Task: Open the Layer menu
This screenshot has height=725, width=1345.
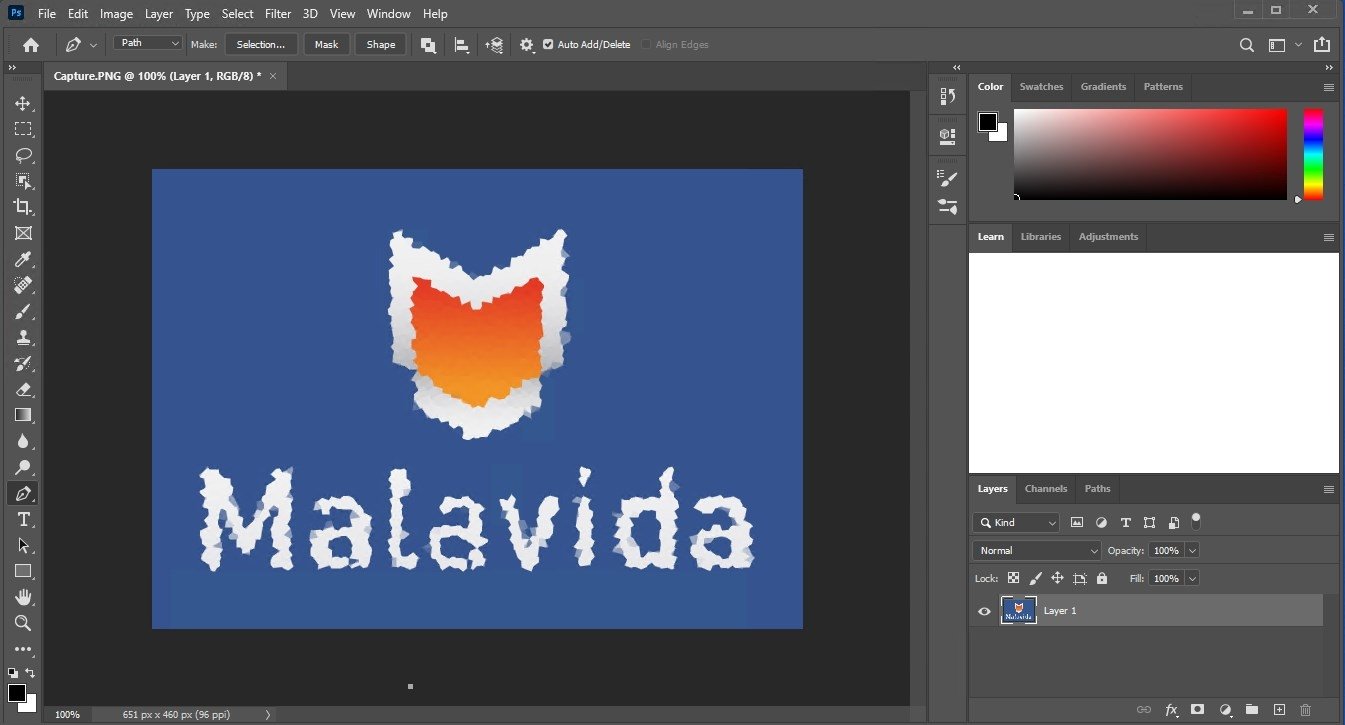Action: pyautogui.click(x=158, y=14)
